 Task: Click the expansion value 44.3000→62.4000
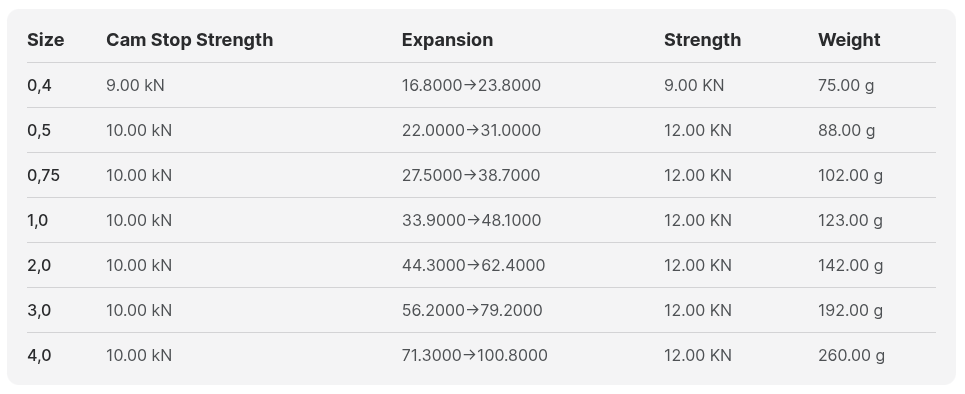473,265
